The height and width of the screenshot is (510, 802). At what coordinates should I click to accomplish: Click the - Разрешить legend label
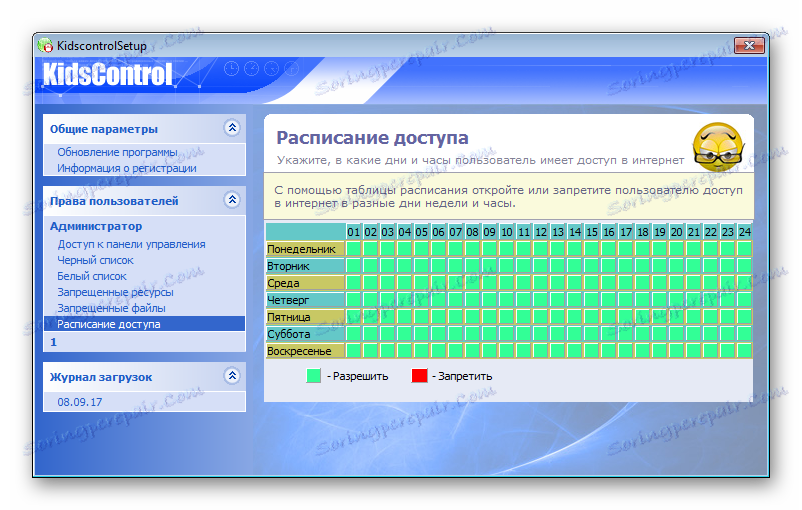tap(358, 376)
